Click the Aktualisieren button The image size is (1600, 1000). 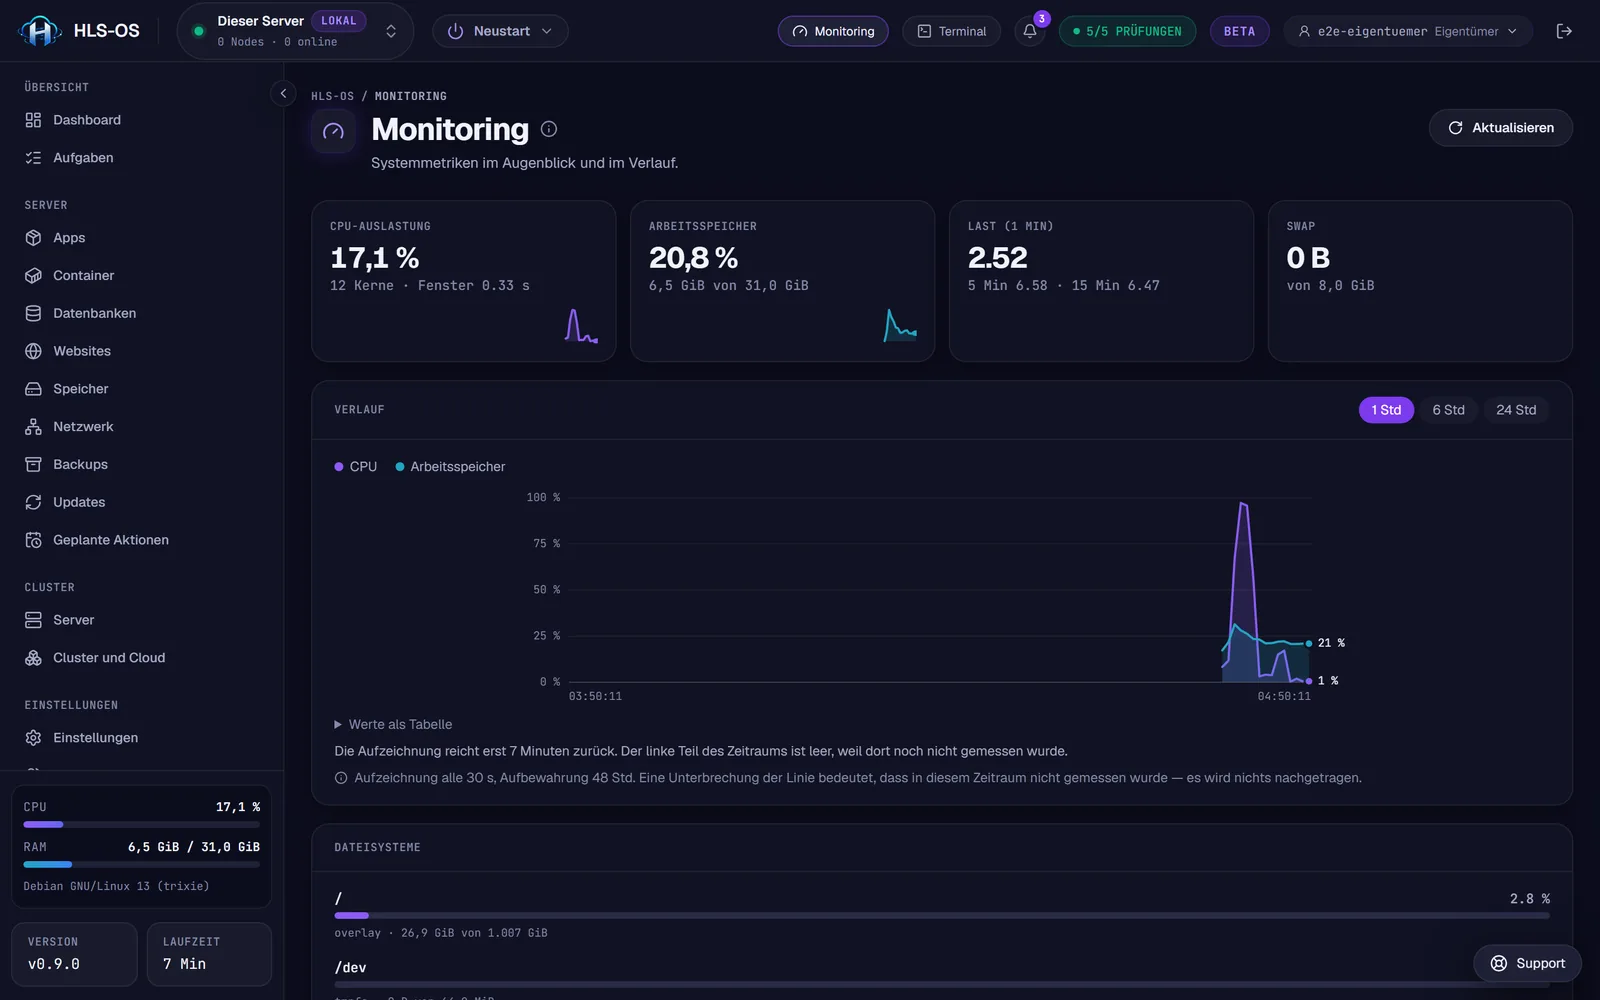click(x=1500, y=128)
